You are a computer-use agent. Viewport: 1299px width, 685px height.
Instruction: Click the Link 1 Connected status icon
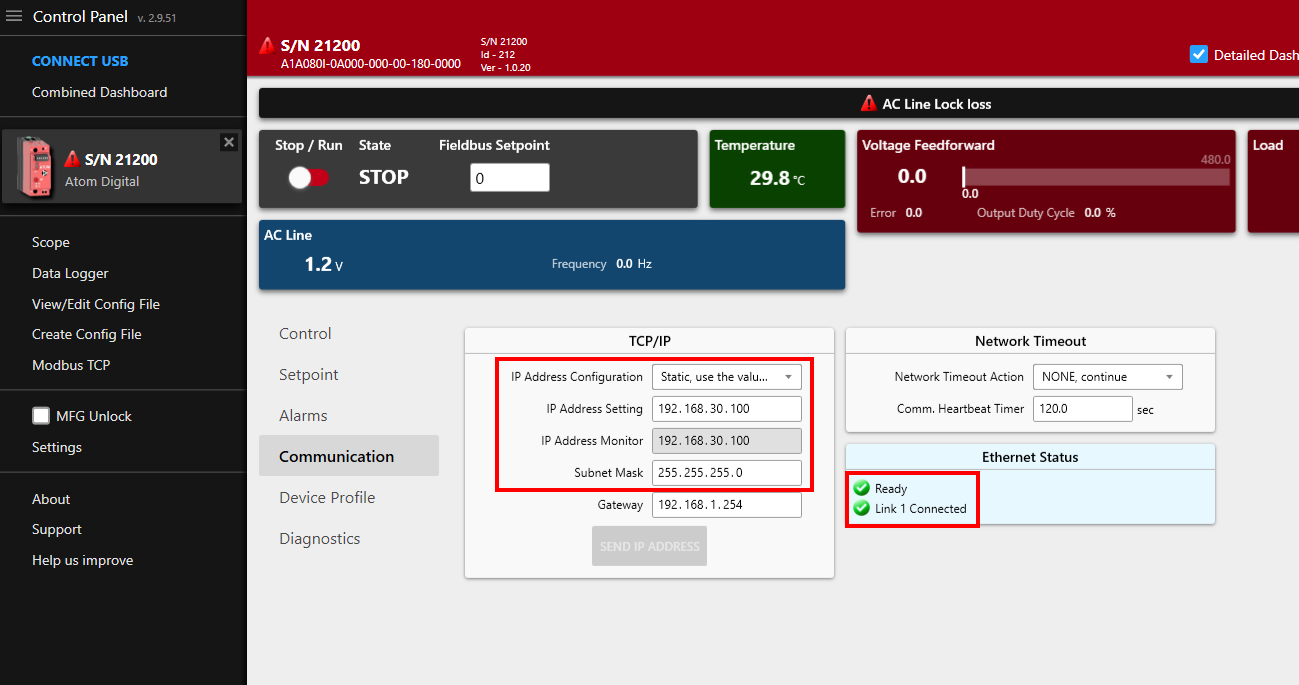coord(861,509)
